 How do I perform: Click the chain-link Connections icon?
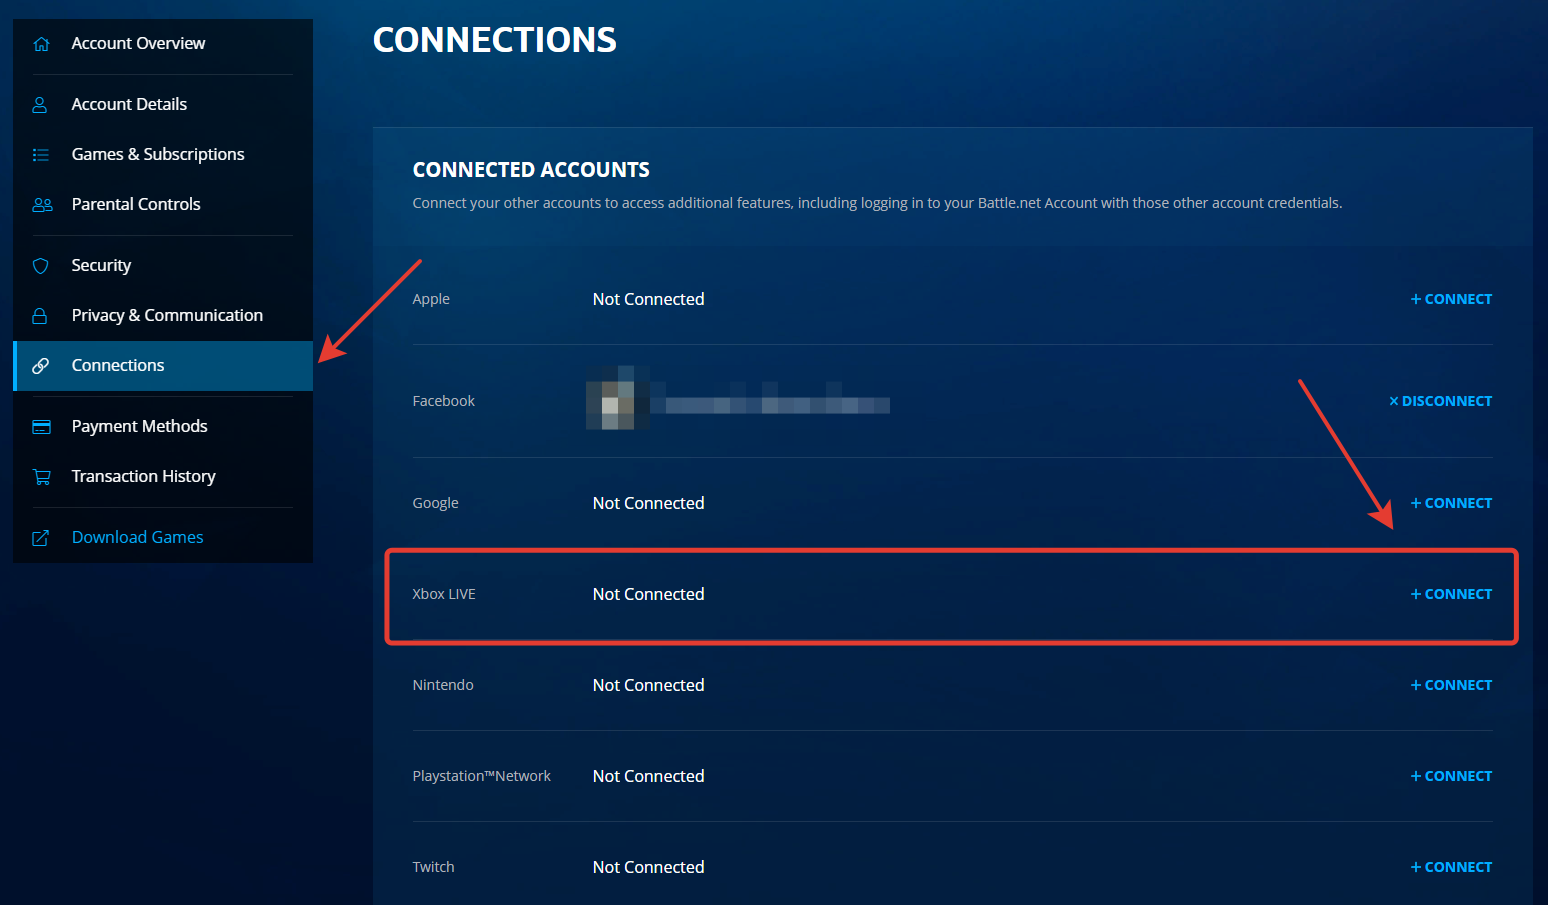41,366
